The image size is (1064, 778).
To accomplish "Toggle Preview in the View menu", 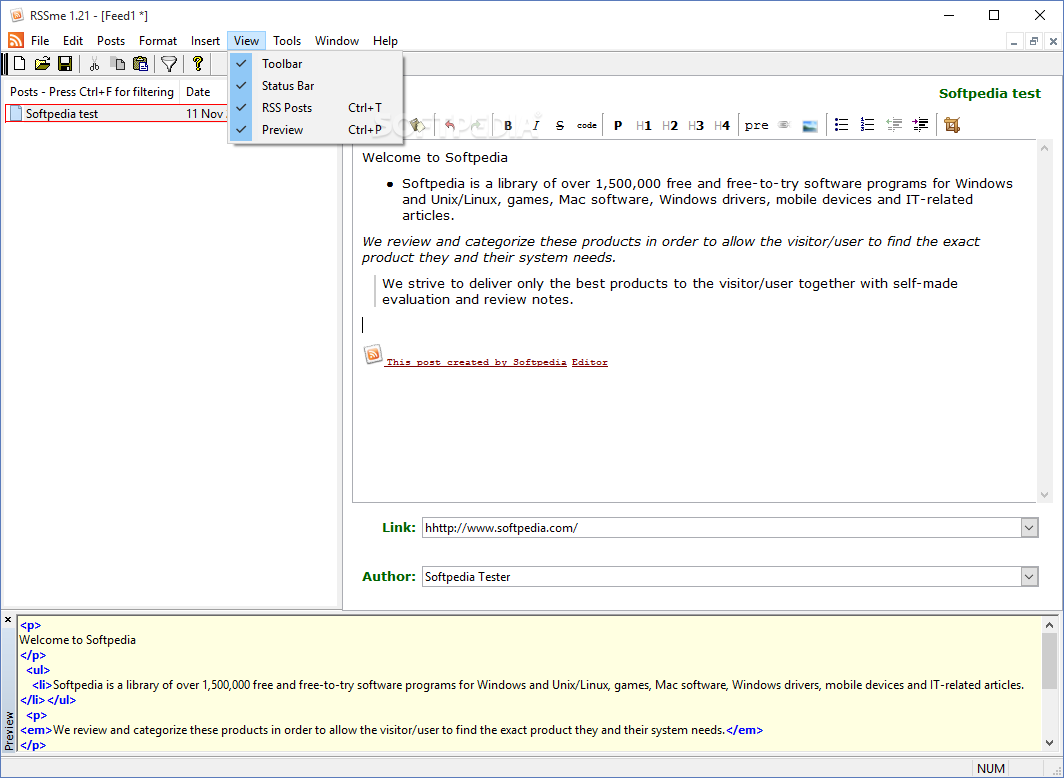I will pos(316,130).
